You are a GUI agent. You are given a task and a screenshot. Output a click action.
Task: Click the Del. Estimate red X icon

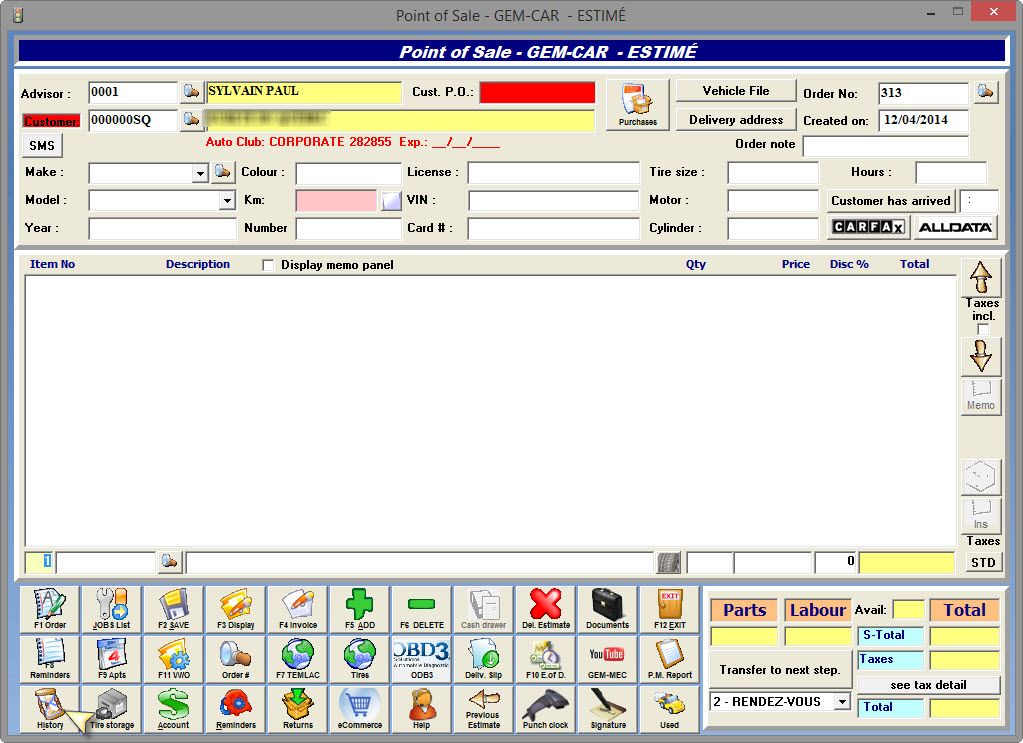point(545,609)
